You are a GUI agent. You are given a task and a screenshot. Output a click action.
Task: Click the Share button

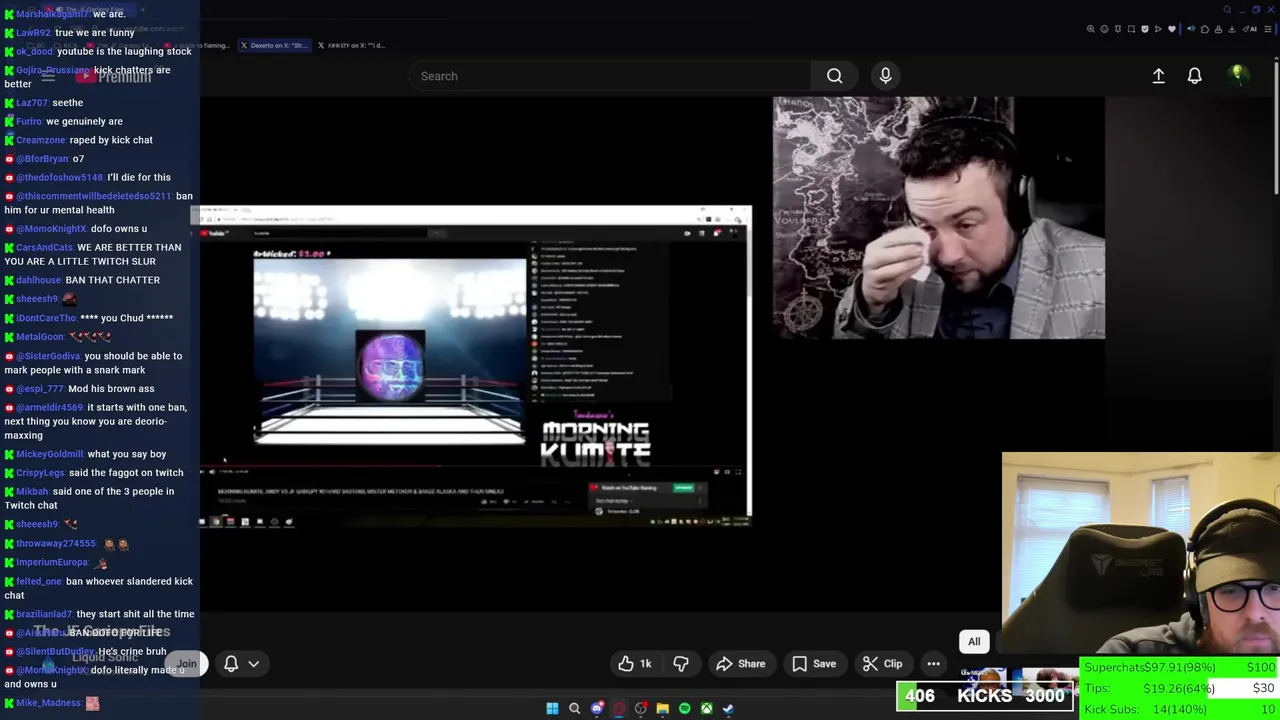pyautogui.click(x=741, y=664)
